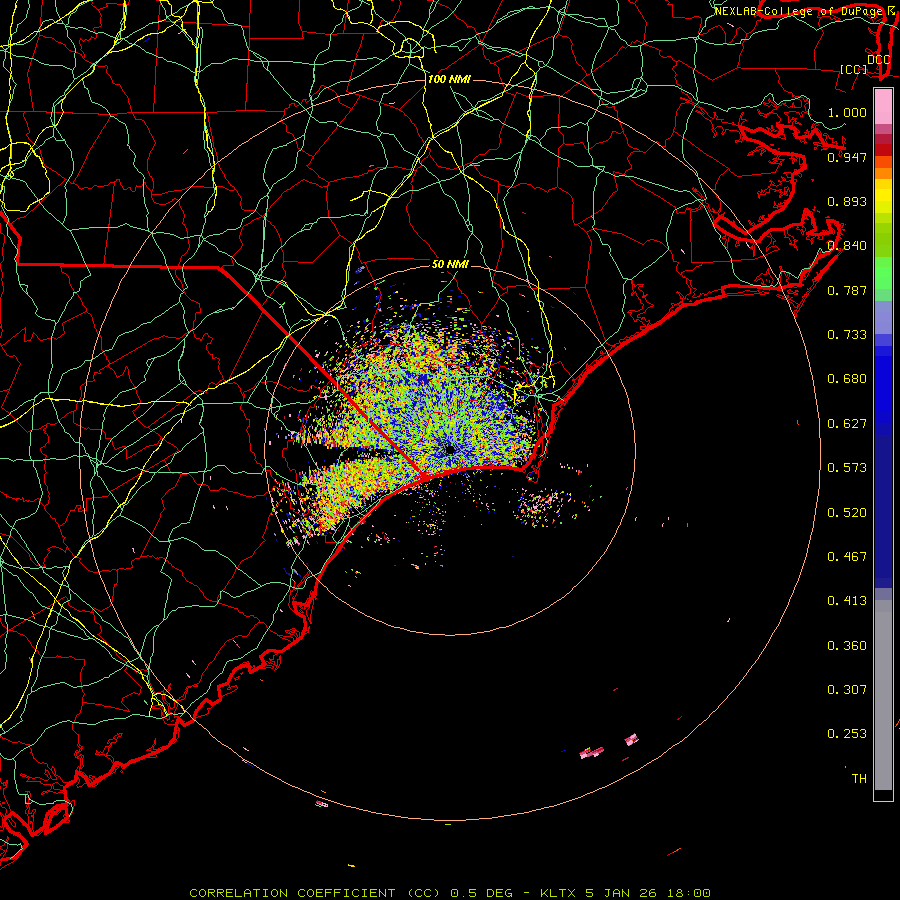The height and width of the screenshot is (900, 900).
Task: Pick the pink segment of the color bar
Action: pyautogui.click(x=883, y=107)
